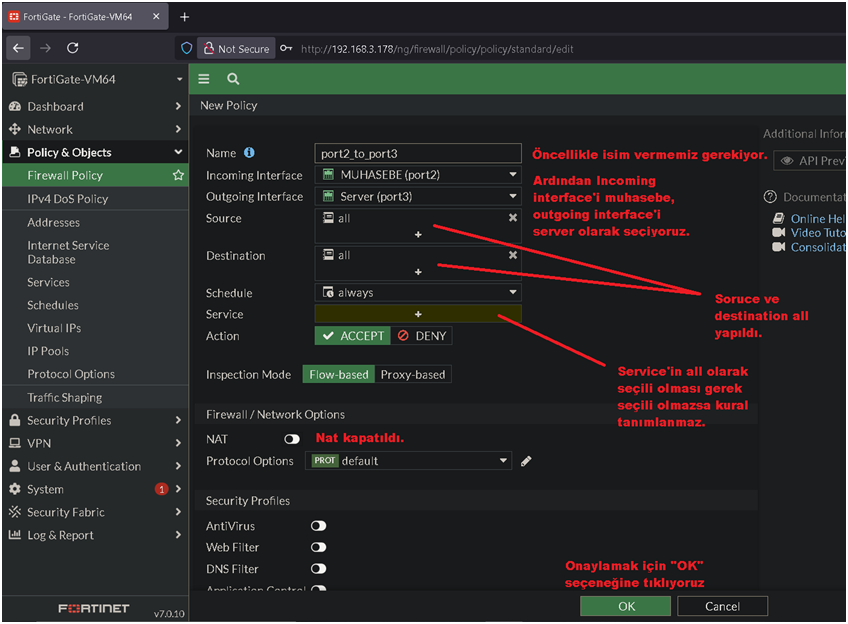Click the System notification badge showing 1

[161, 489]
